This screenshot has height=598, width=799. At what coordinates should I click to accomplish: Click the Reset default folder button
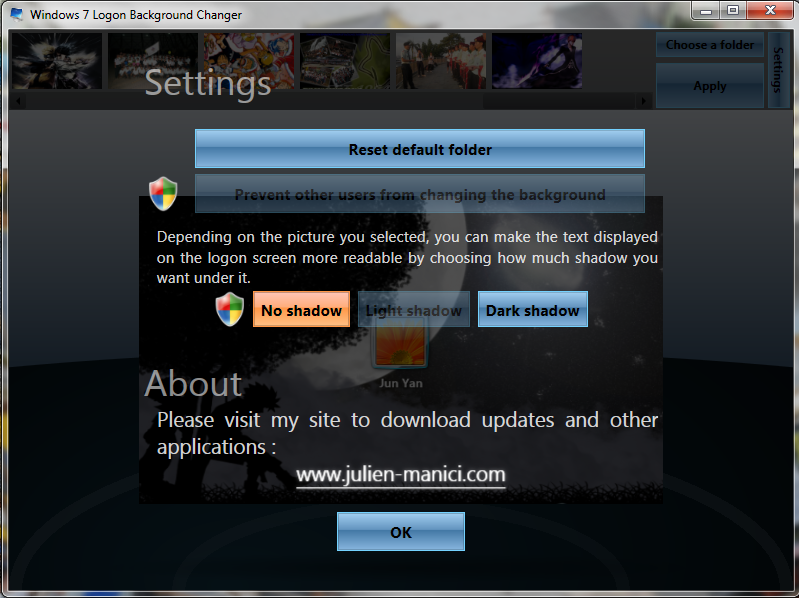click(x=420, y=149)
